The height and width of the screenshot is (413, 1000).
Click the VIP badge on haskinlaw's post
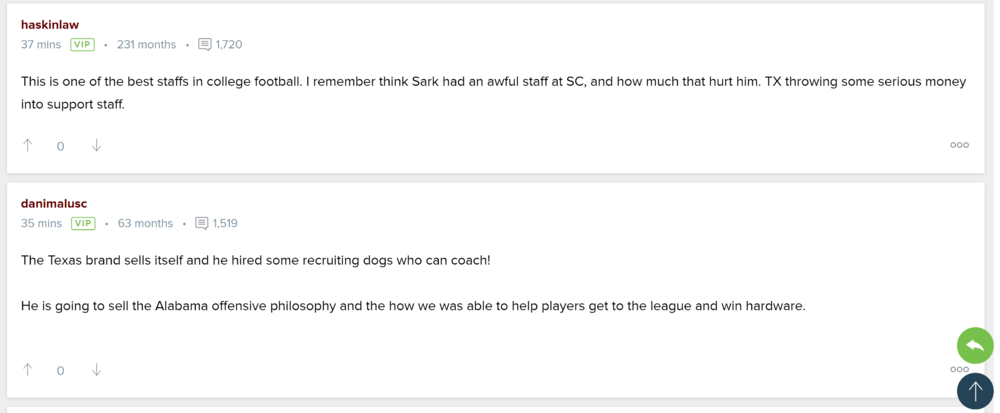pyautogui.click(x=83, y=45)
